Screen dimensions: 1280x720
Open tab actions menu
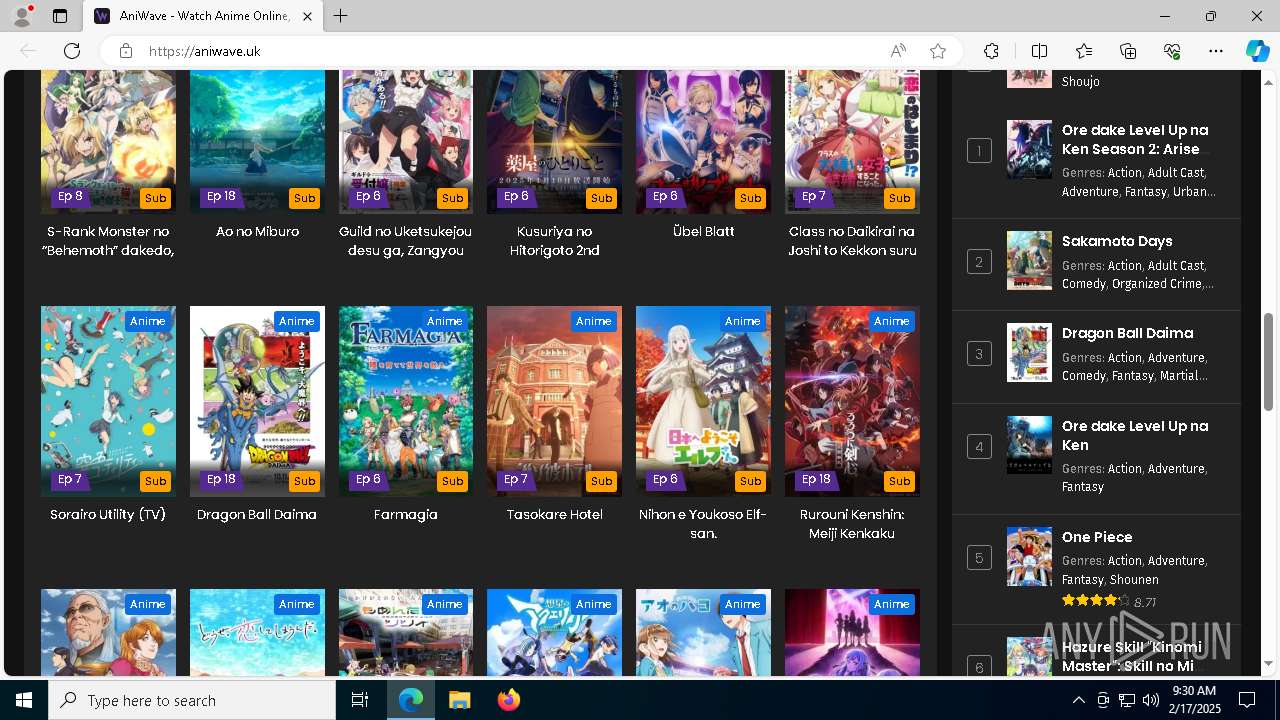(60, 16)
